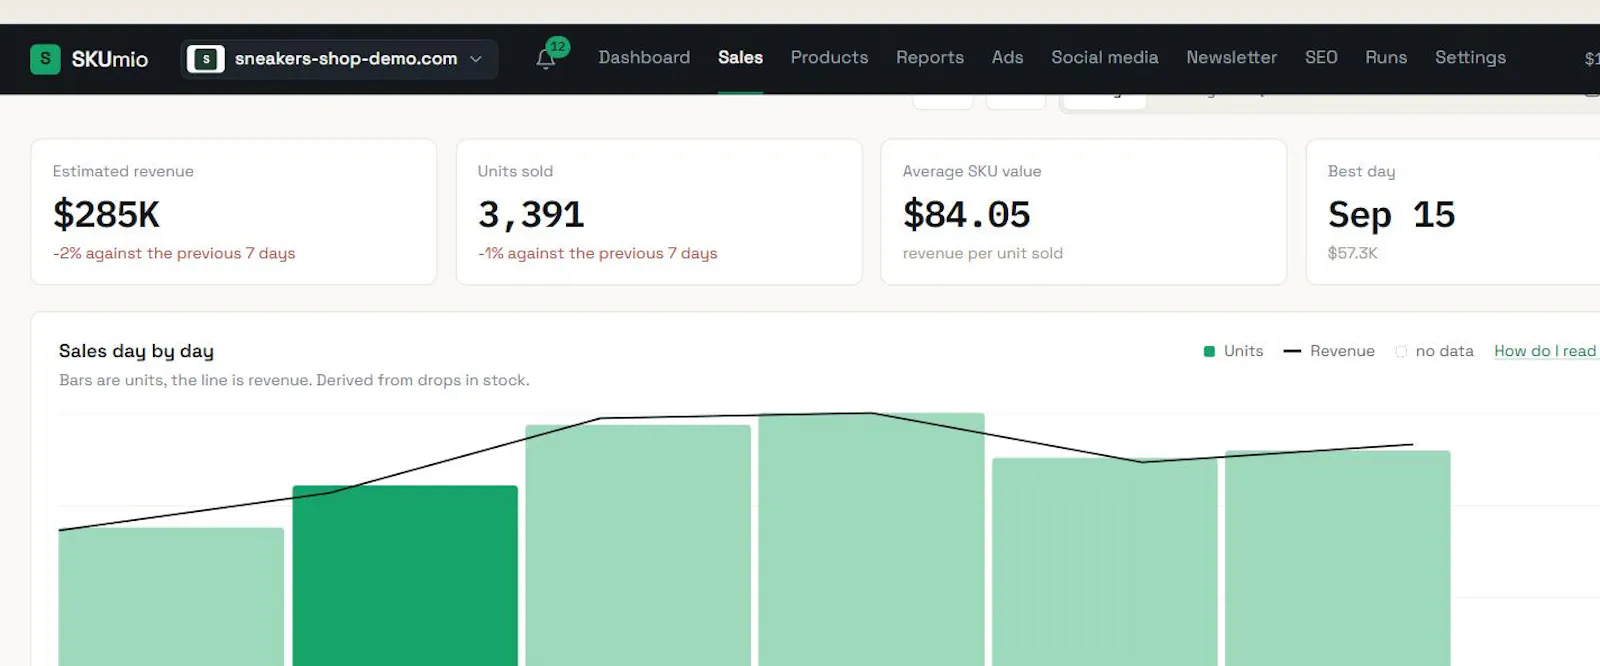Screen dimensions: 1600x666
Task: Open the Newsletter tab
Action: click(1231, 58)
